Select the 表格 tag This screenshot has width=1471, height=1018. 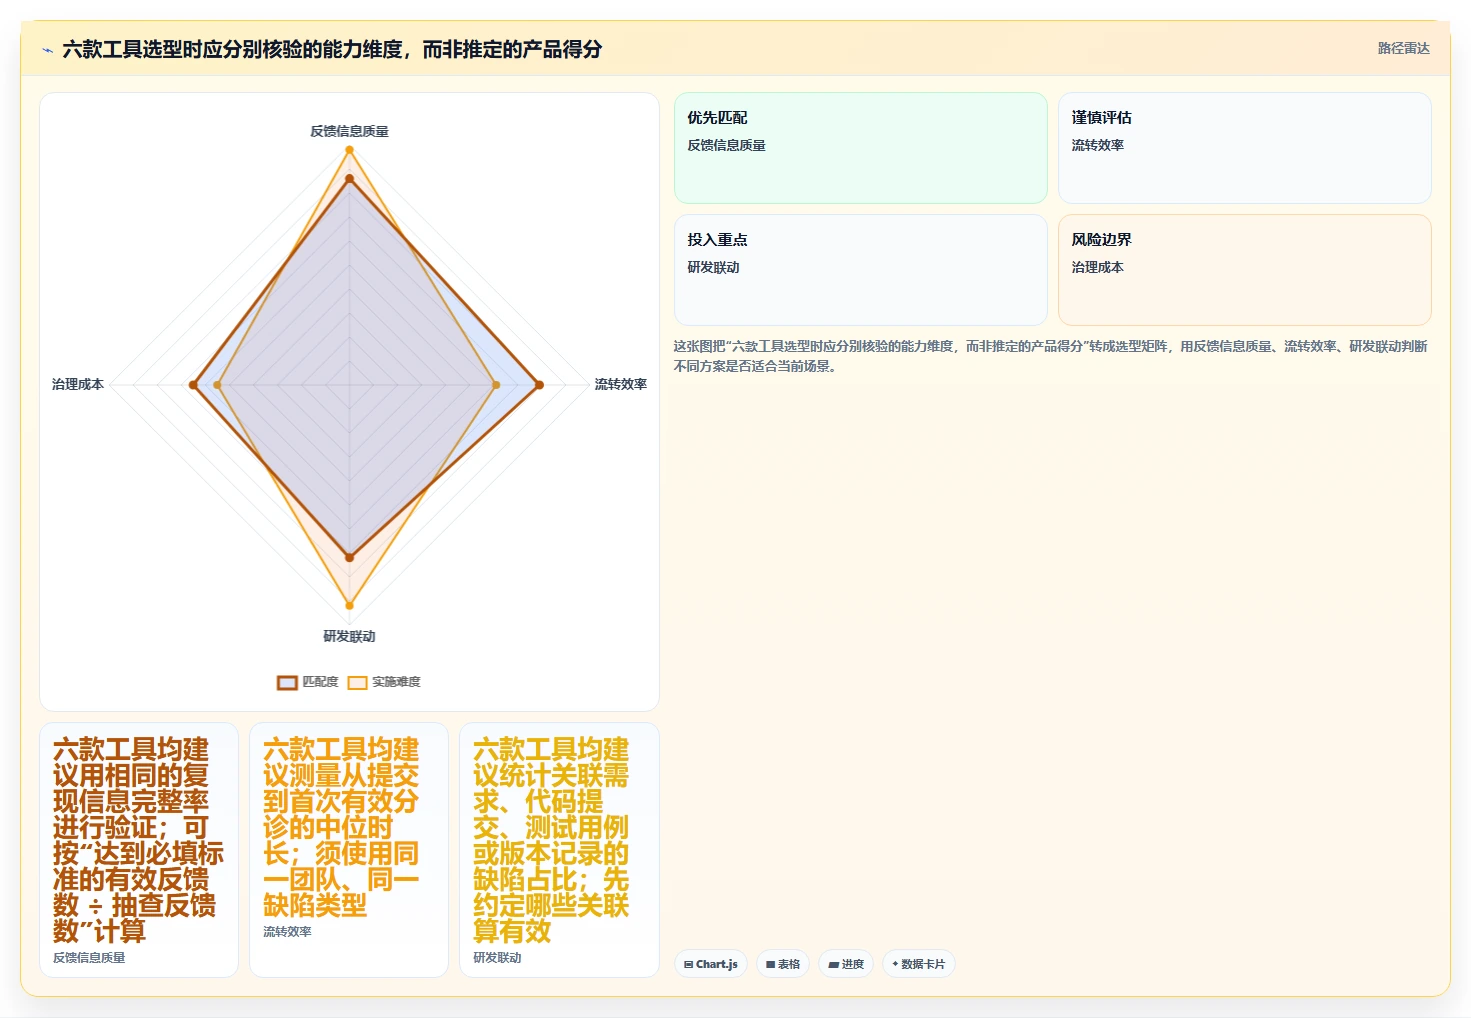(783, 964)
